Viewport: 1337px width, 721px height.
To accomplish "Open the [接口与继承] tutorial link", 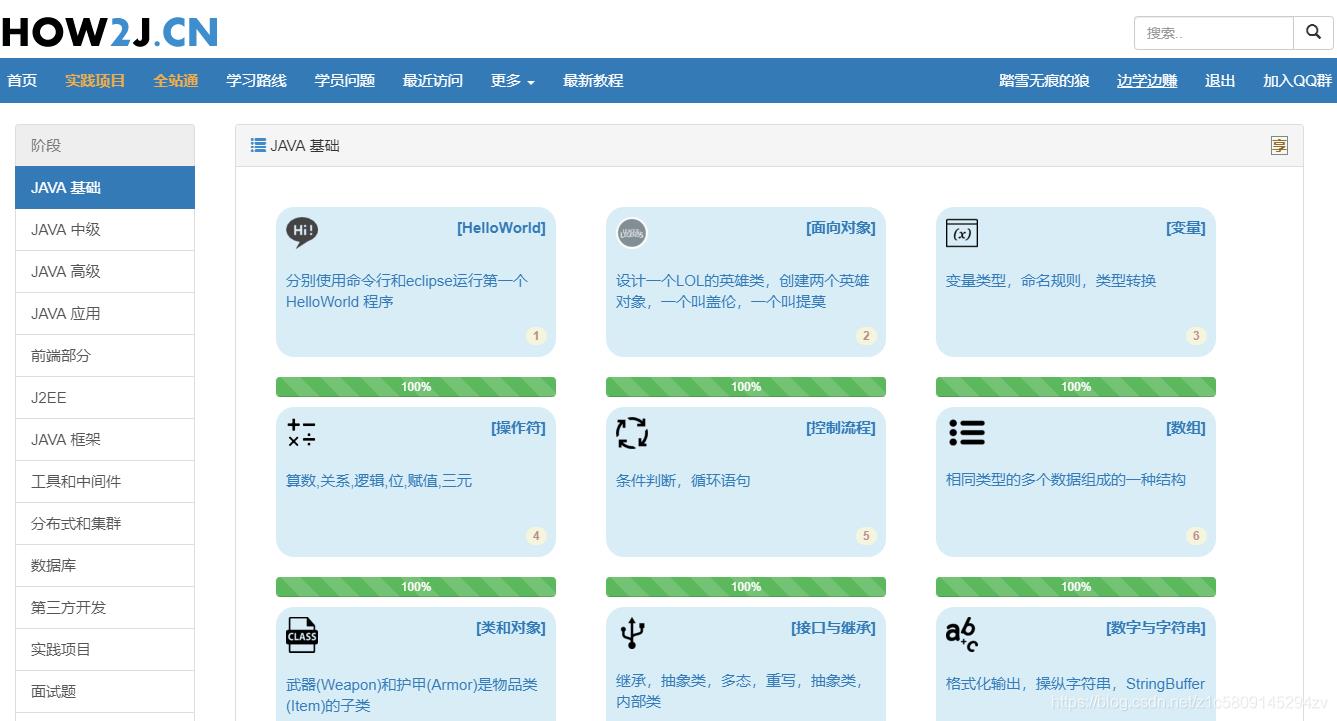I will click(833, 628).
